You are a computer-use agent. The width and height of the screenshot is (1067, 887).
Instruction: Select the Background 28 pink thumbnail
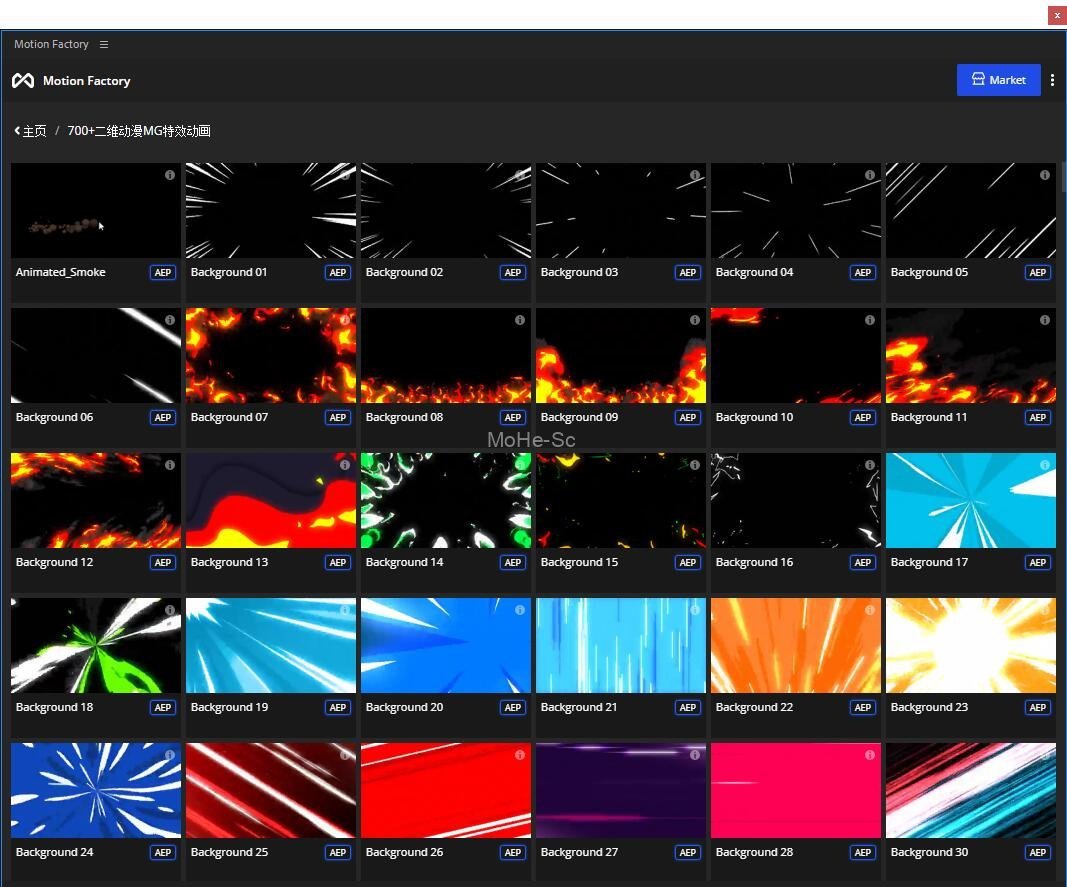point(795,790)
